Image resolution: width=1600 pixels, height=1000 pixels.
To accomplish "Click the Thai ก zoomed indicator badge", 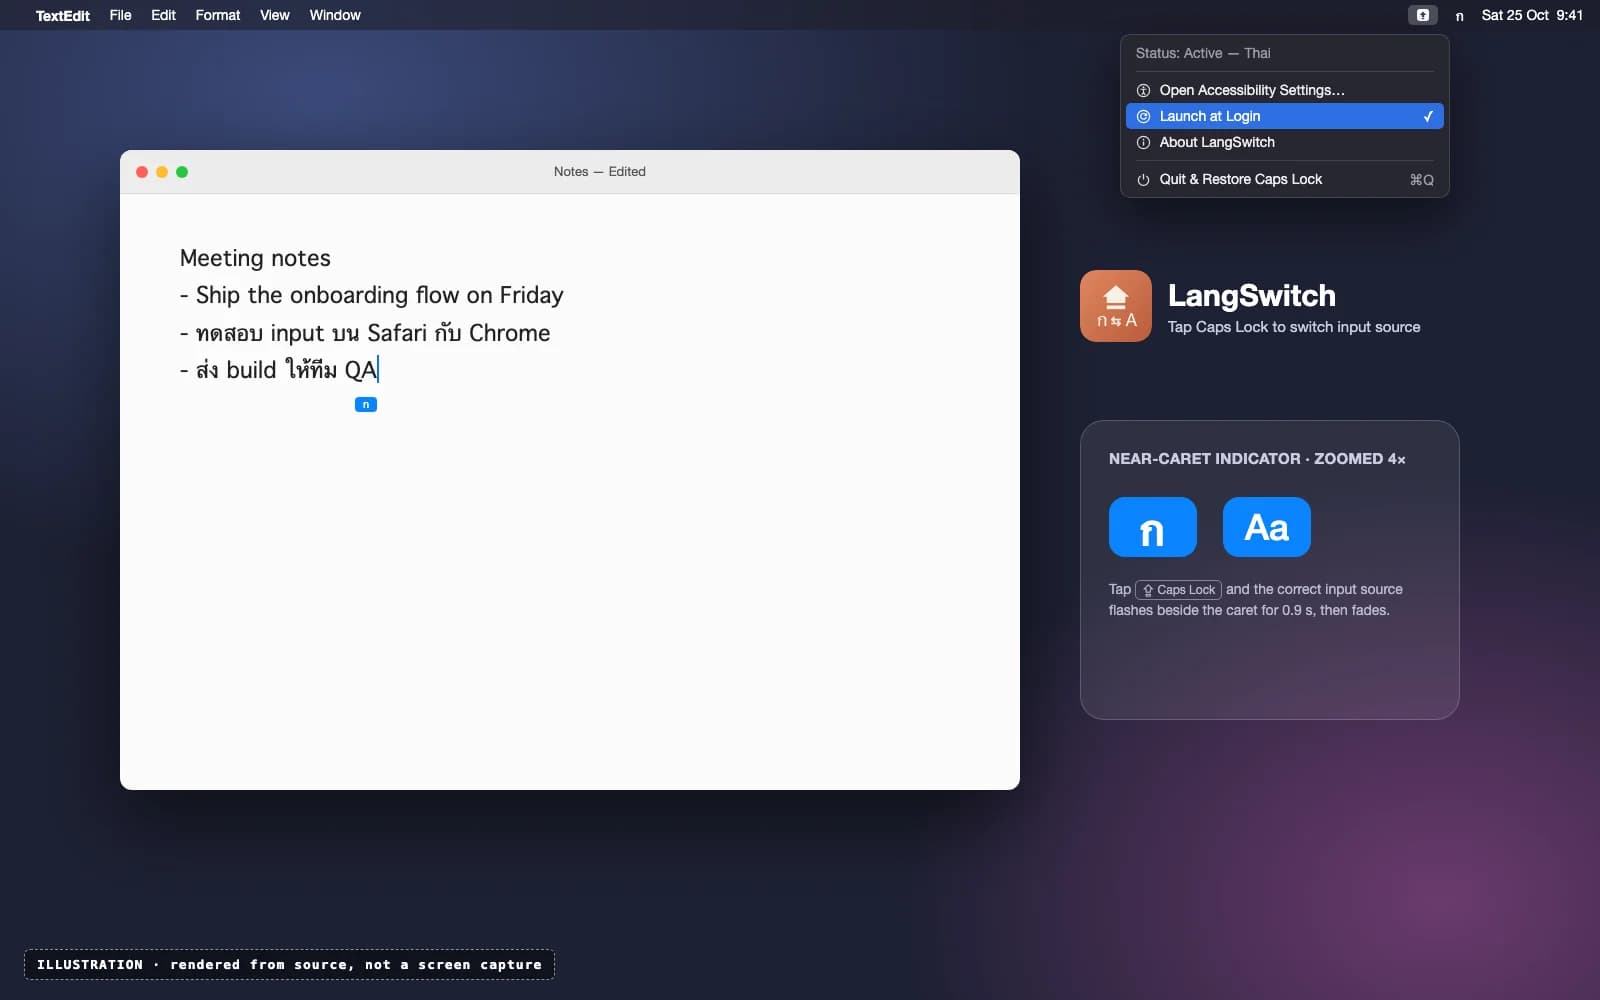I will 1153,527.
